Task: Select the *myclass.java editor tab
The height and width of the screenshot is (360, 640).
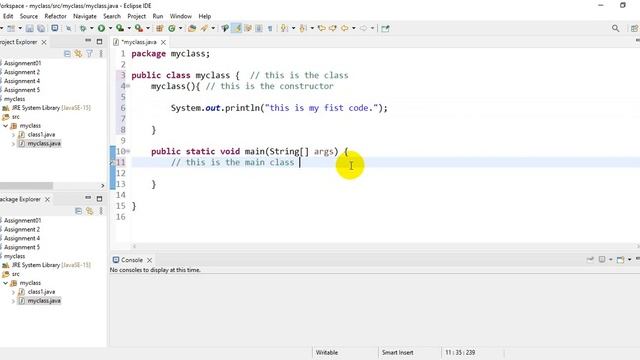Action: 139,42
